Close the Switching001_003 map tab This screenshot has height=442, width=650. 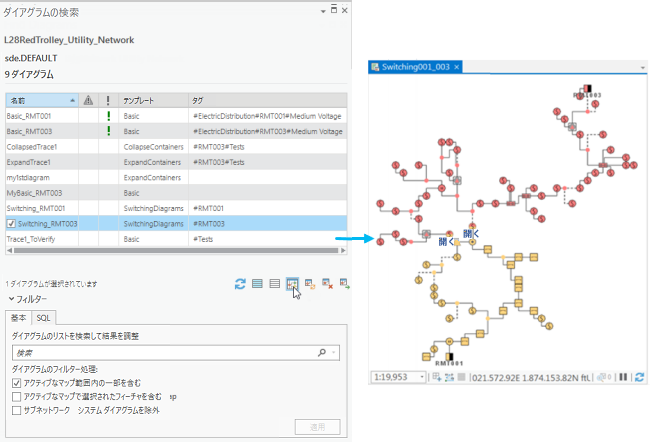coord(456,67)
